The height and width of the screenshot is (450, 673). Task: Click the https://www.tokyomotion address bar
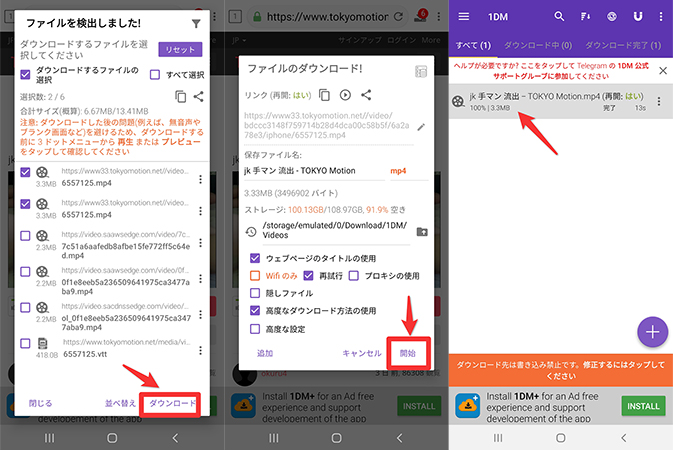(x=327, y=17)
